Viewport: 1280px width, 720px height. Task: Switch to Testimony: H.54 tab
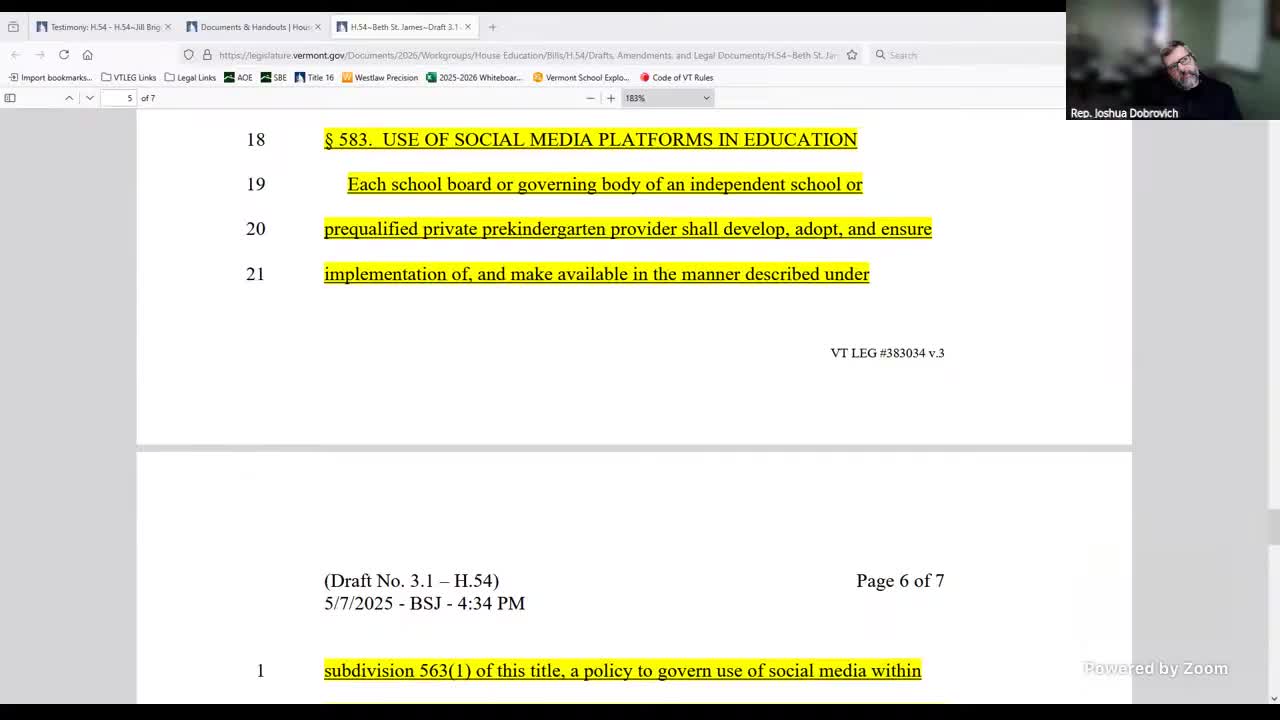[x=100, y=27]
